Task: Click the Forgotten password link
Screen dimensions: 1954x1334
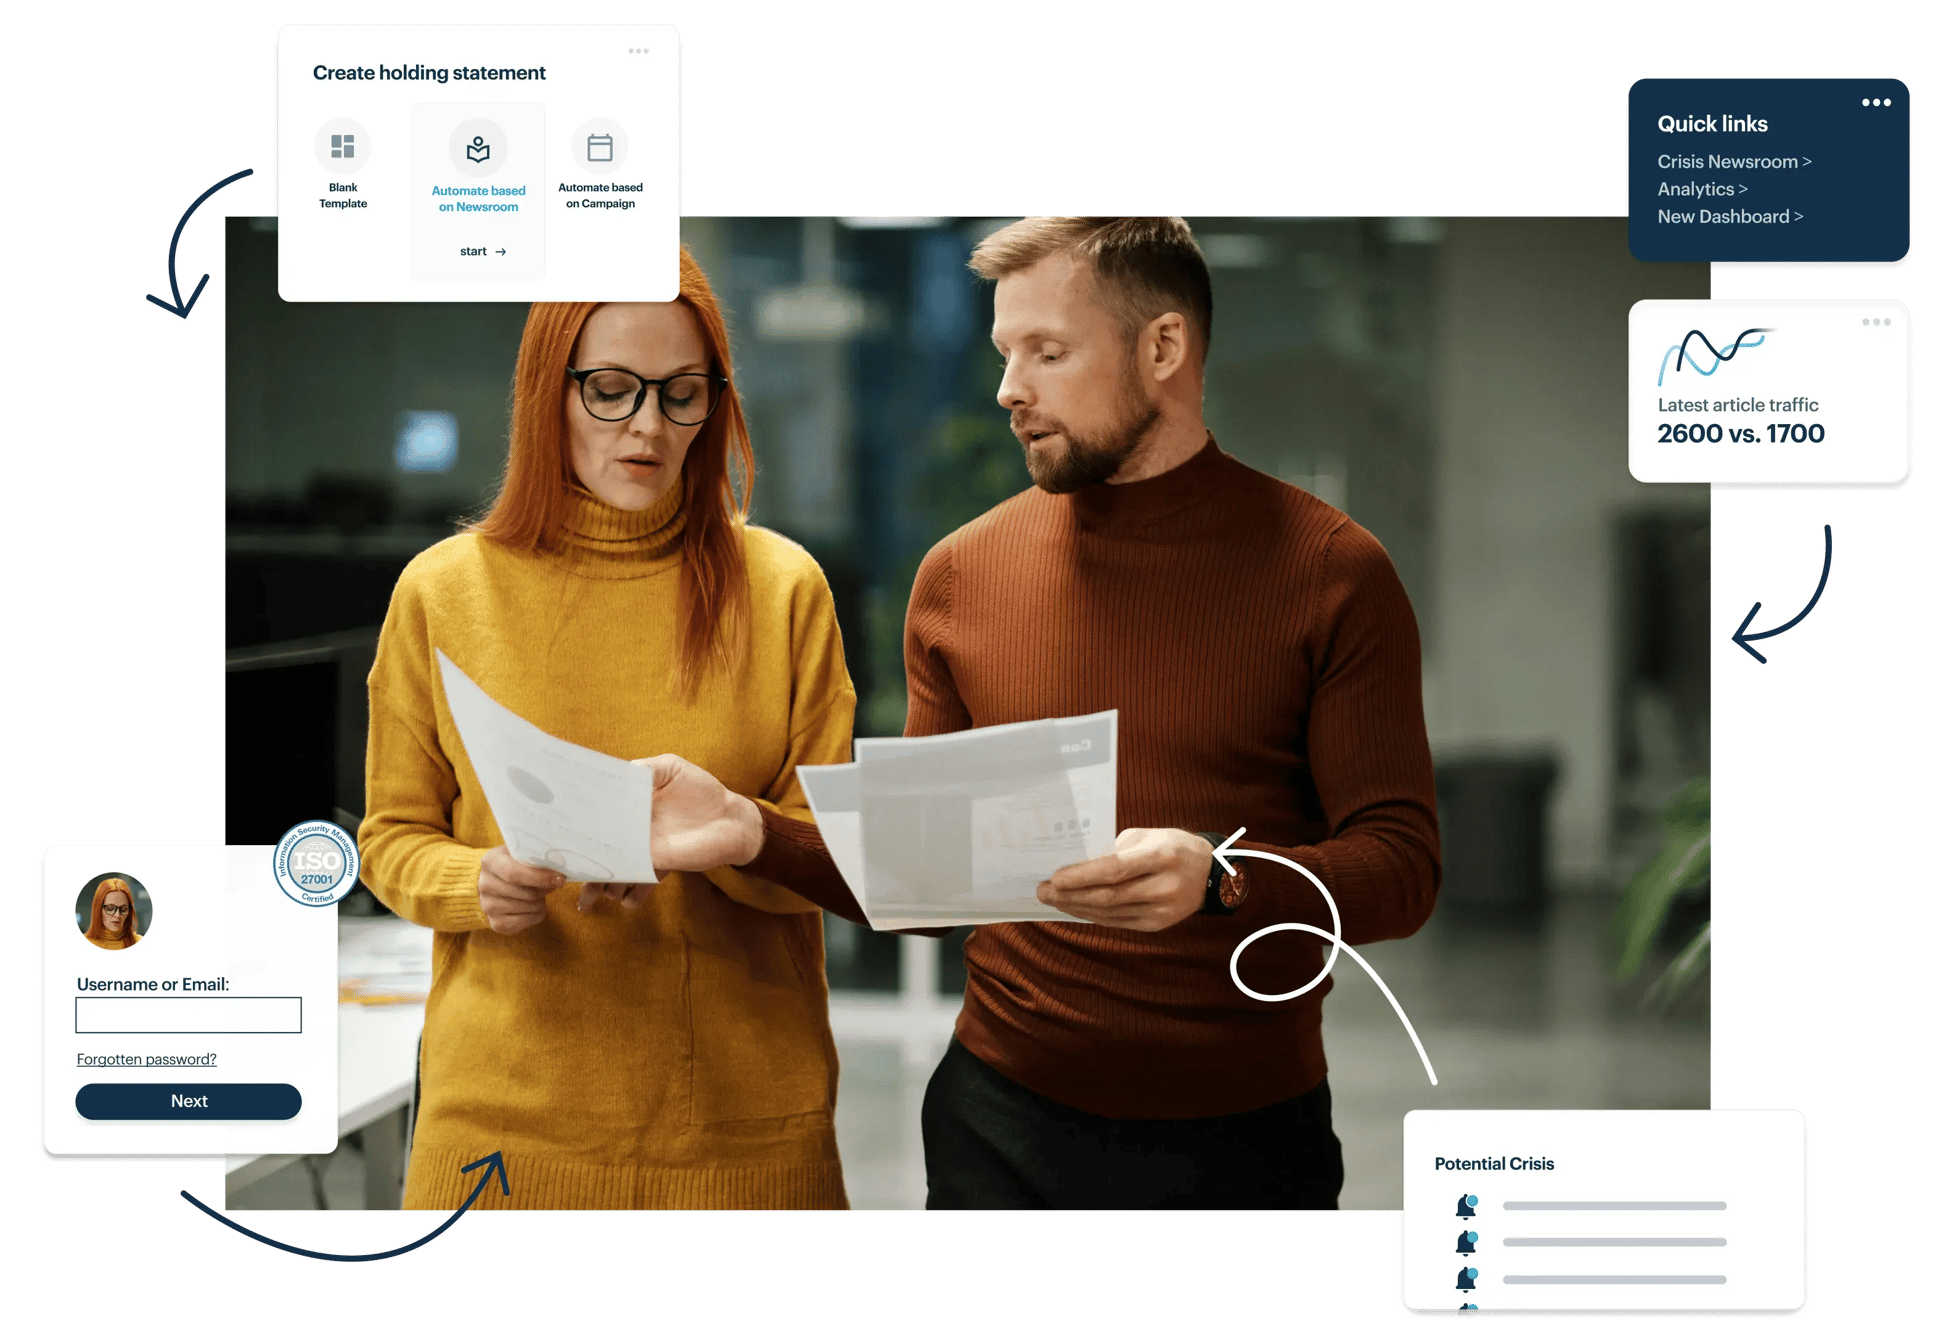Action: 148,1058
